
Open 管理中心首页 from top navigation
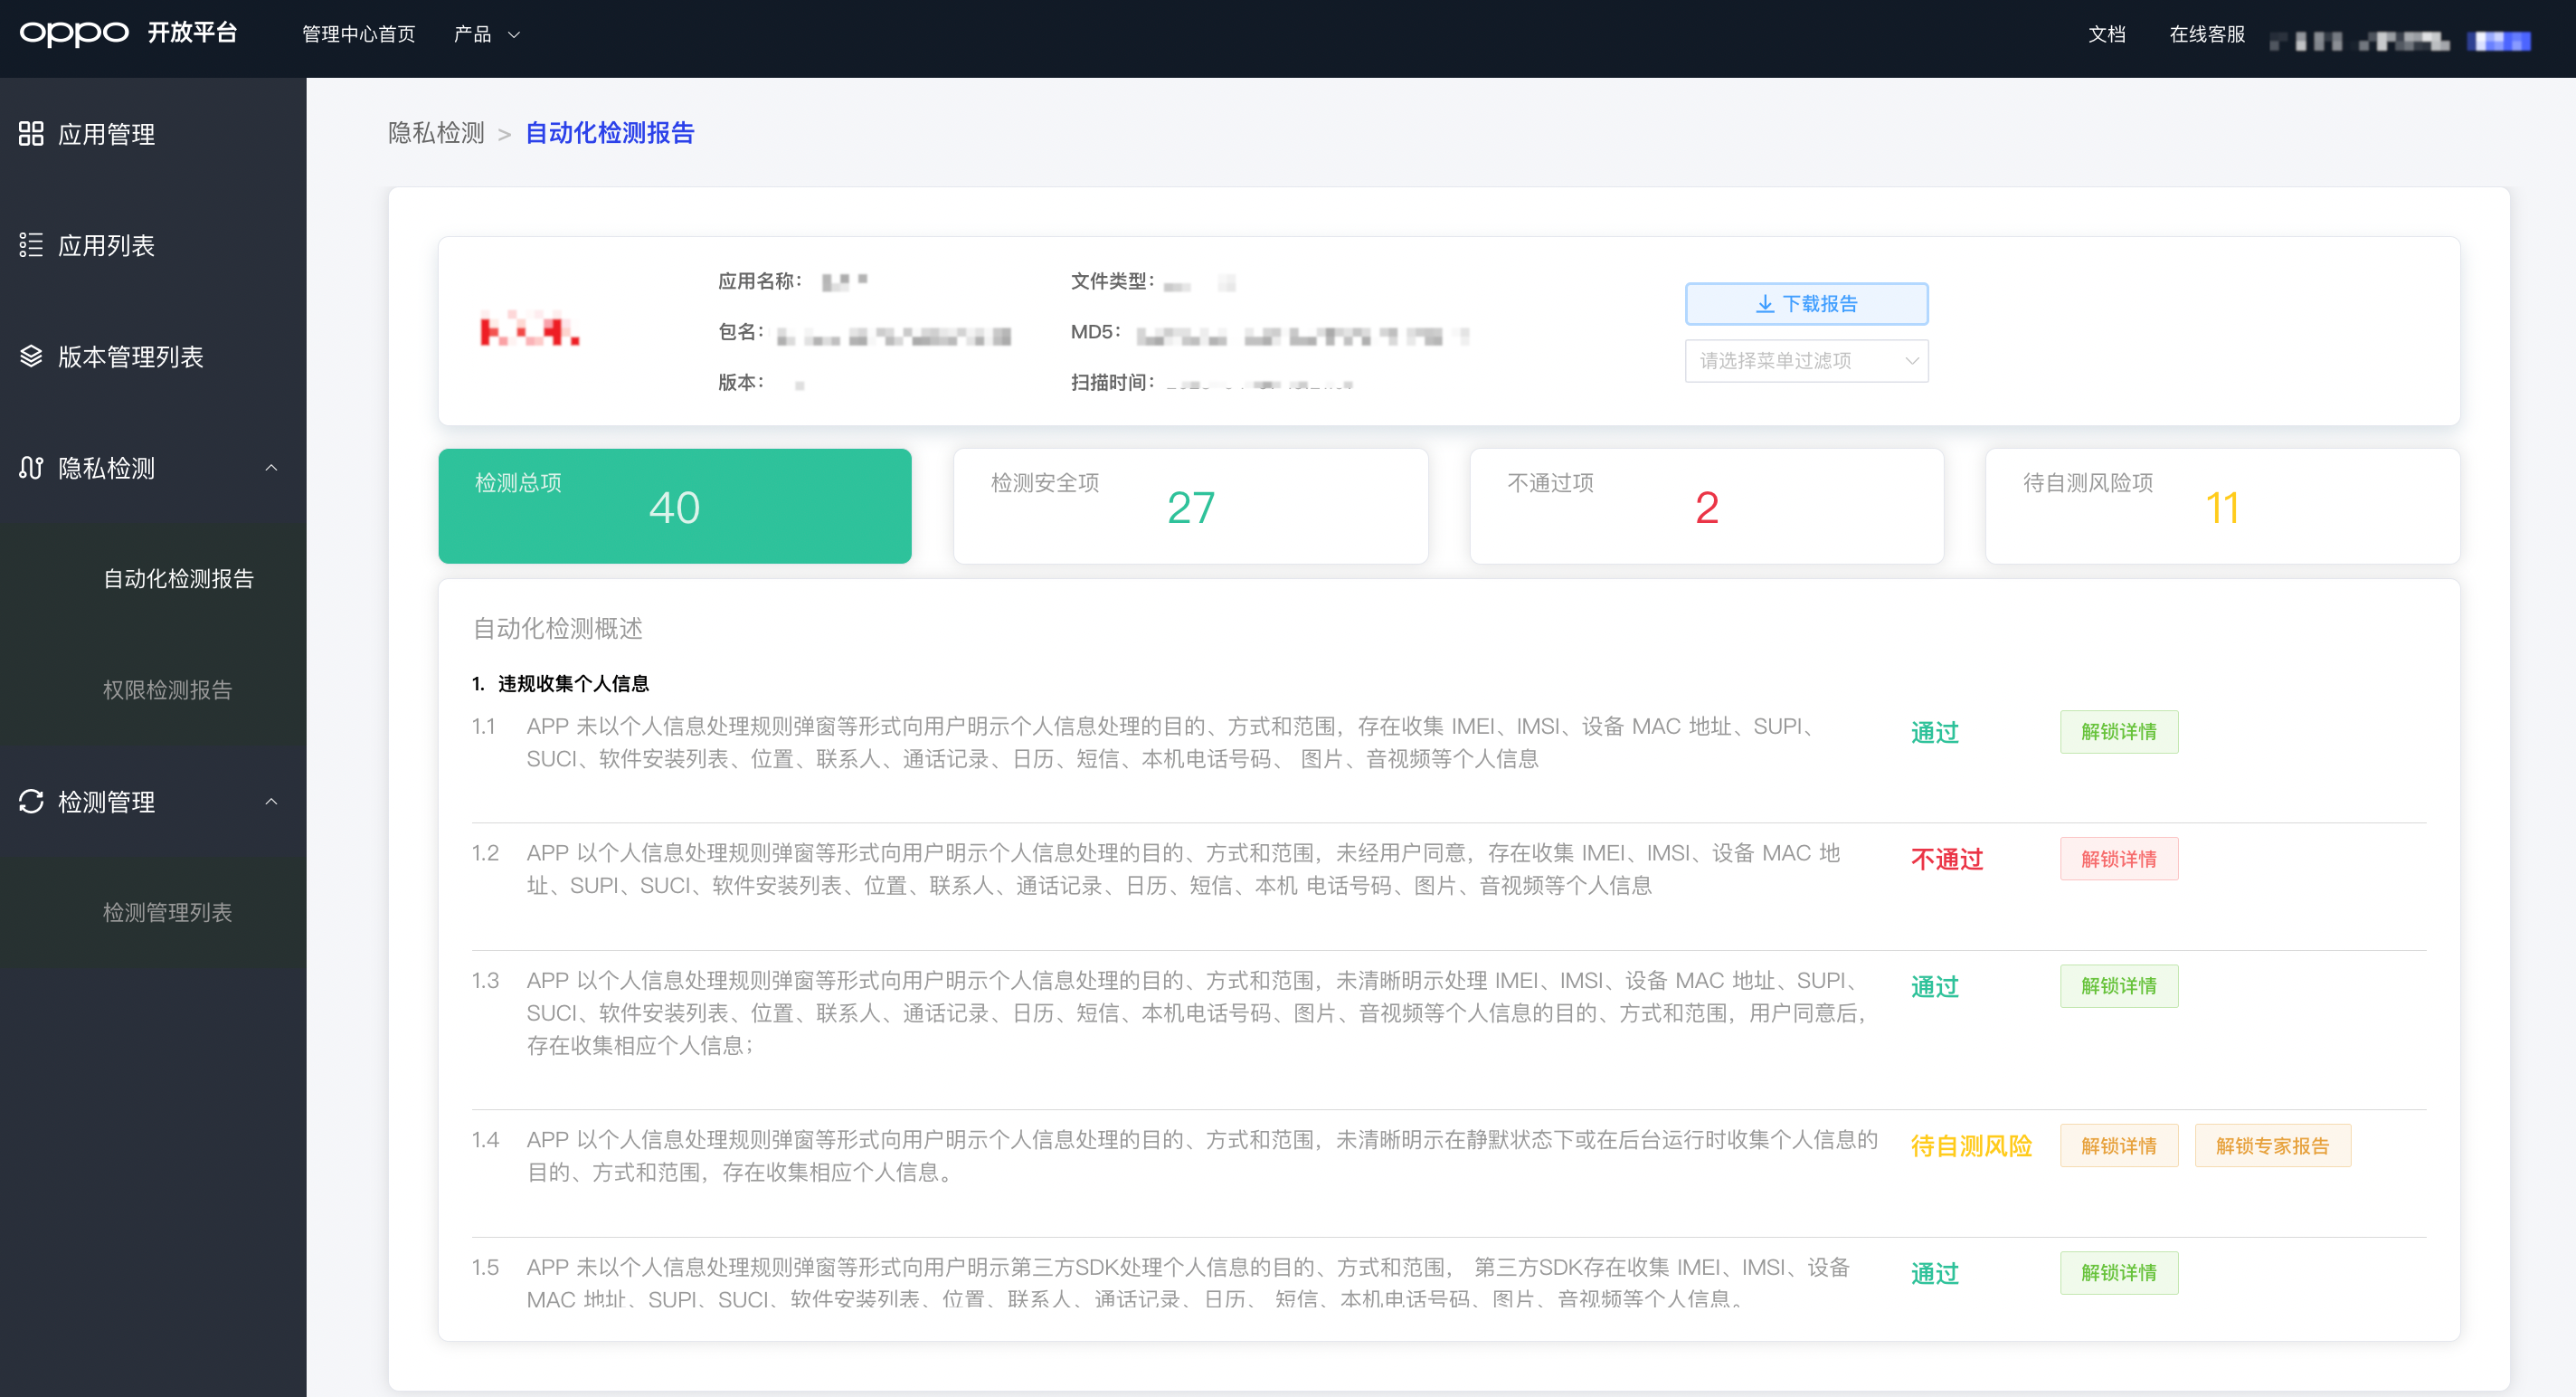(x=357, y=33)
